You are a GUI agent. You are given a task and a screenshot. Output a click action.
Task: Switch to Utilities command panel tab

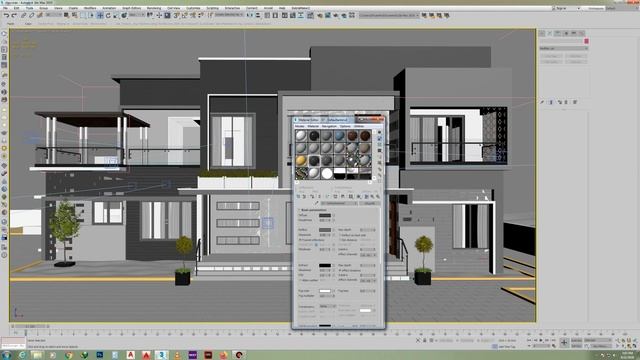(582, 33)
